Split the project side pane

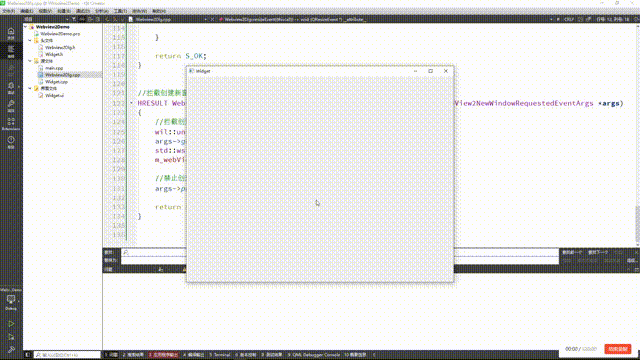(90, 19)
